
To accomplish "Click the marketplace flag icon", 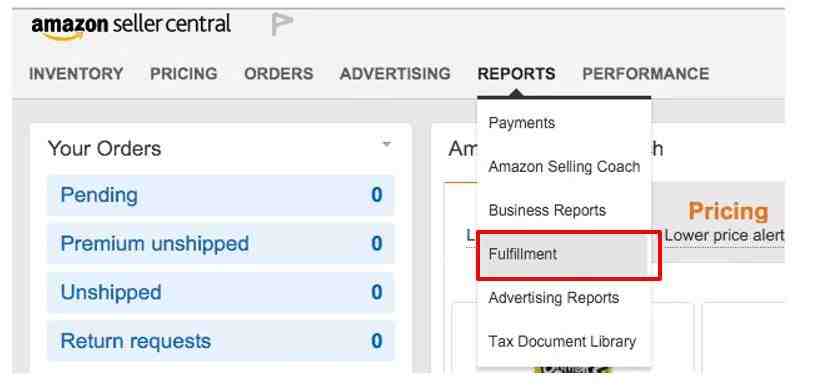I will pyautogui.click(x=282, y=25).
